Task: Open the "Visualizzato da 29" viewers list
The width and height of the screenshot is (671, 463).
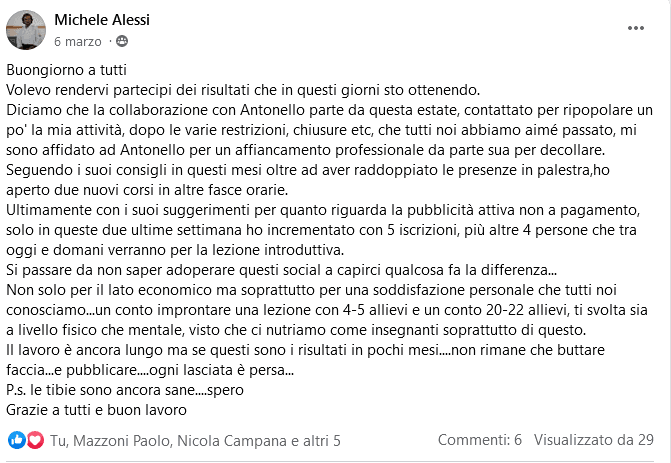Action: (594, 440)
